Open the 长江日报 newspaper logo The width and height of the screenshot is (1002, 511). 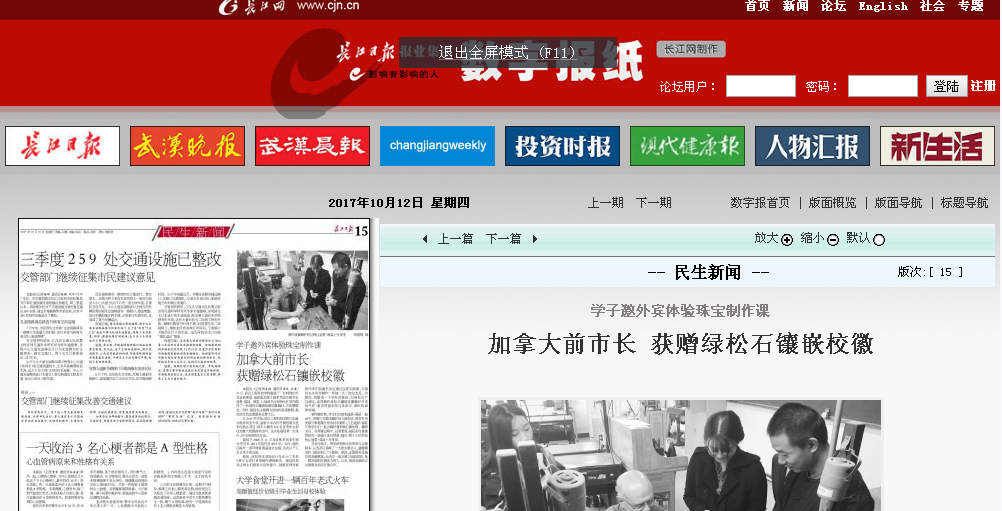point(62,146)
